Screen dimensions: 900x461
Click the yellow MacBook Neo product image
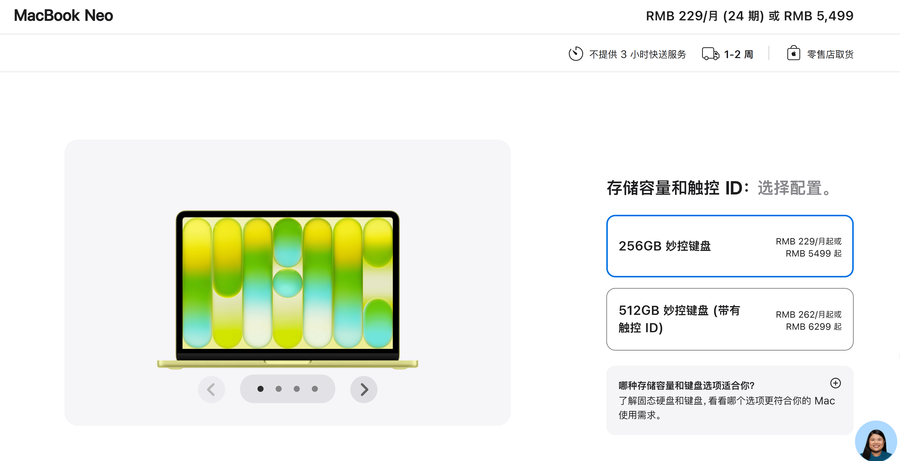pyautogui.click(x=288, y=290)
